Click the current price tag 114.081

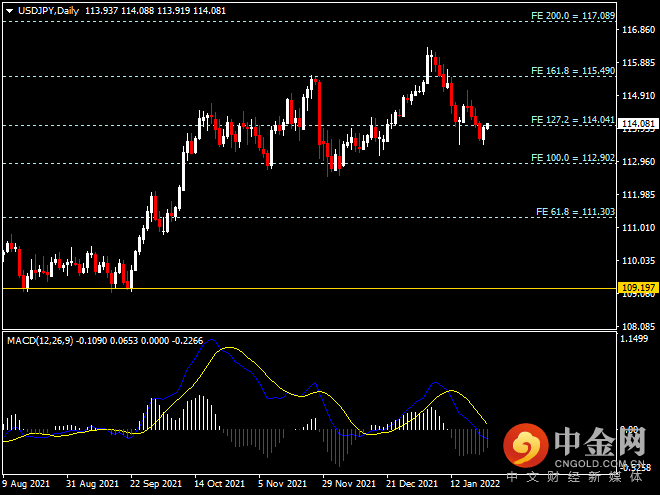(638, 123)
